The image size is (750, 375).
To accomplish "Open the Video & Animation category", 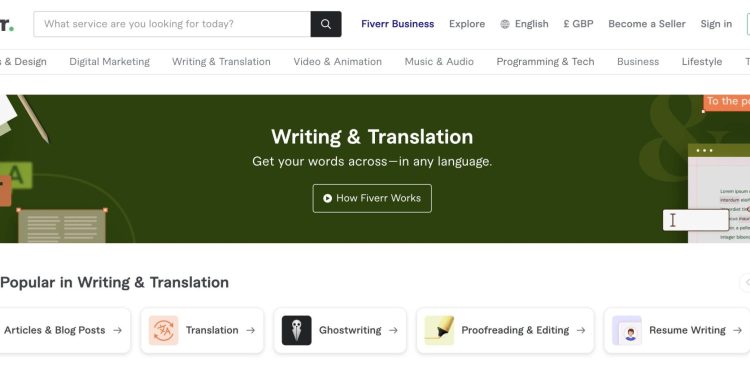I will pyautogui.click(x=338, y=62).
